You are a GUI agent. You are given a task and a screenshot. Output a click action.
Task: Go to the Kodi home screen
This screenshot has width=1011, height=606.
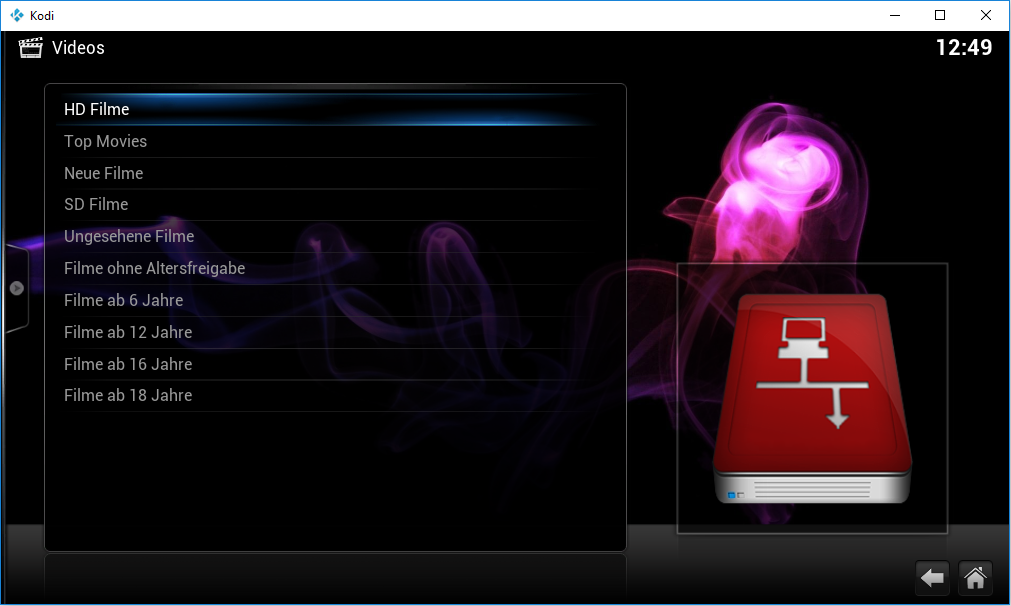(x=975, y=578)
